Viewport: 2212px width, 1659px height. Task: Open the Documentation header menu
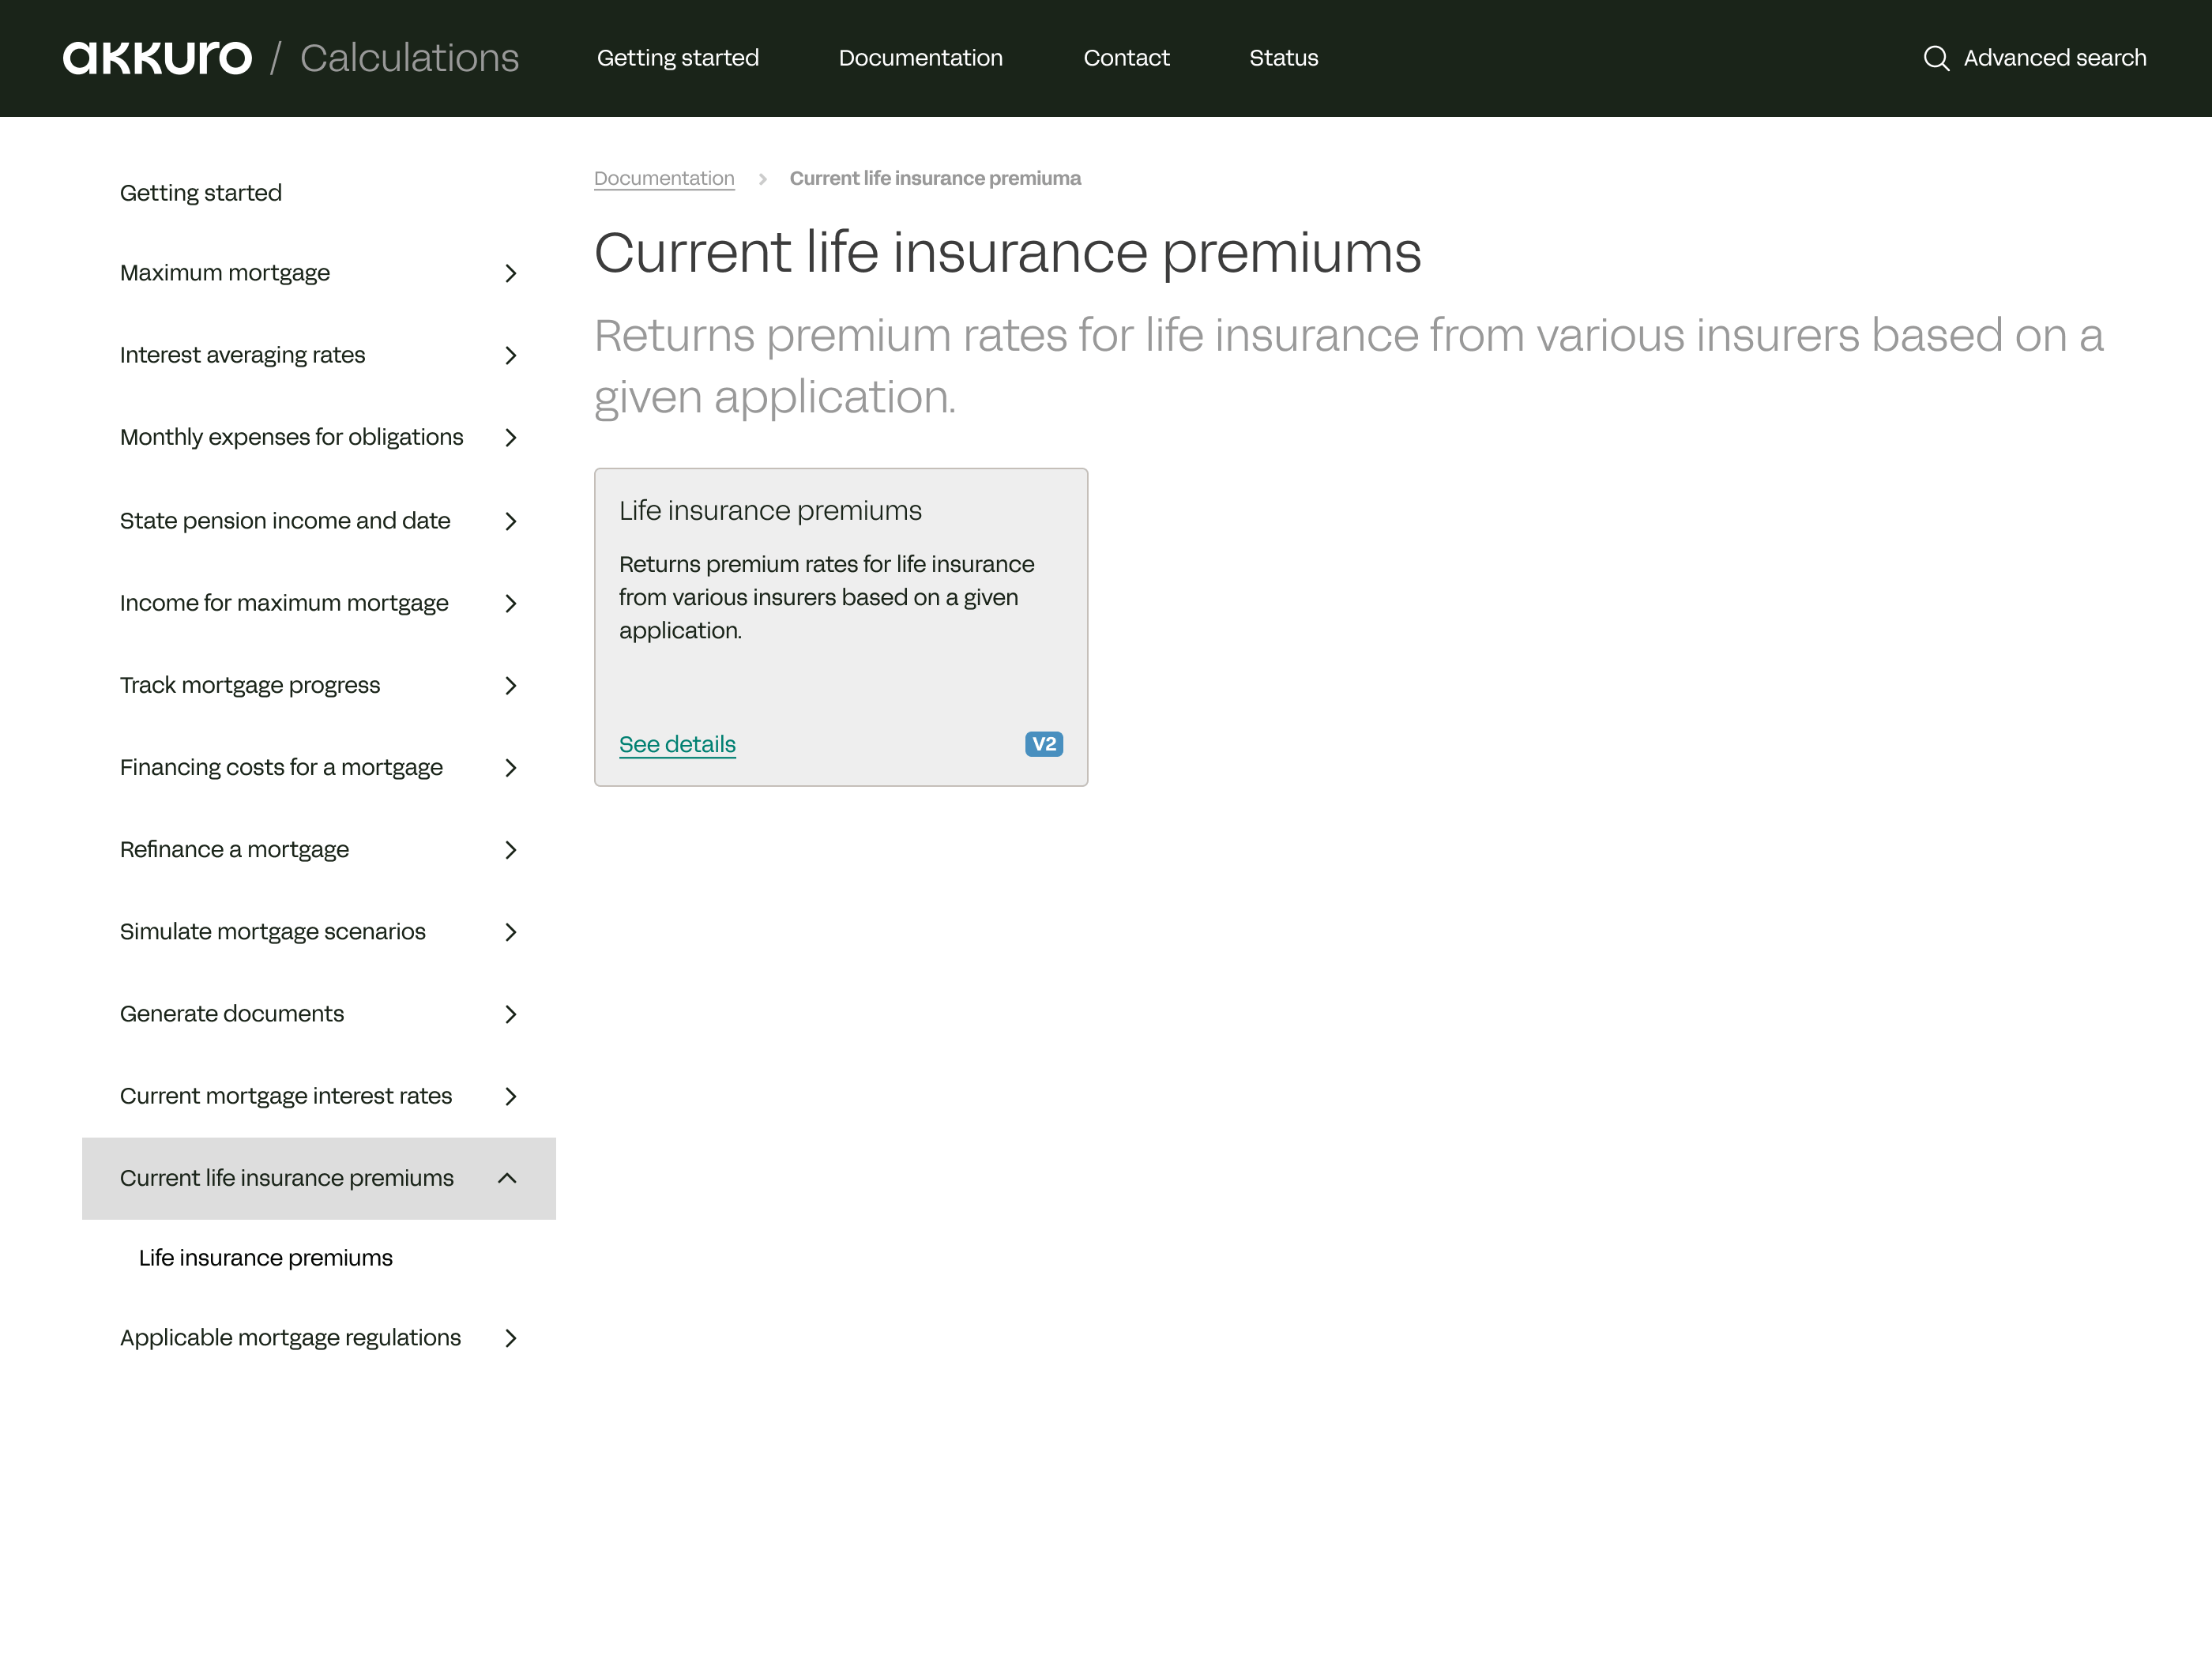click(x=920, y=58)
